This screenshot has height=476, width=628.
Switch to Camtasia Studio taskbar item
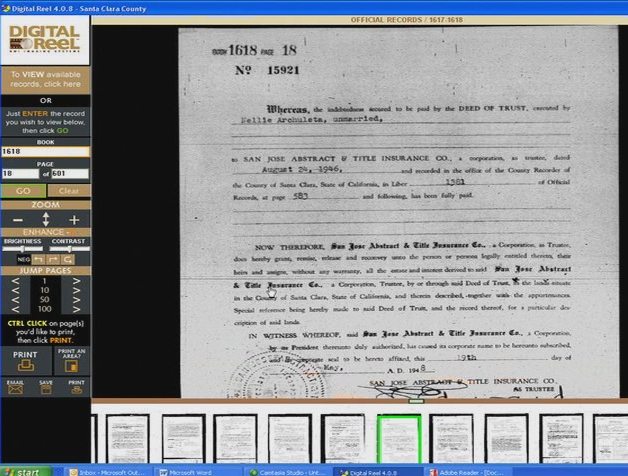(288, 472)
